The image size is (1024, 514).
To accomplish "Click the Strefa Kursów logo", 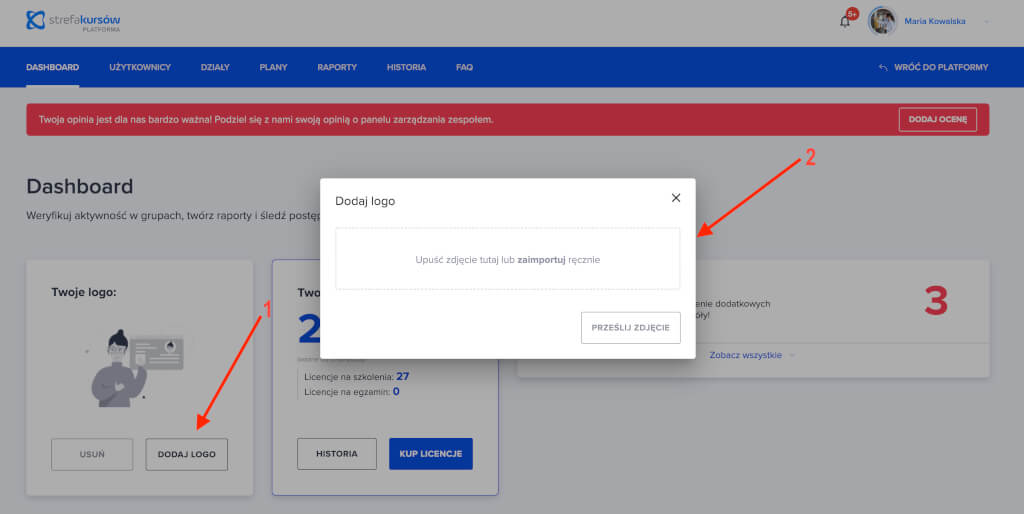I will (x=75, y=20).
